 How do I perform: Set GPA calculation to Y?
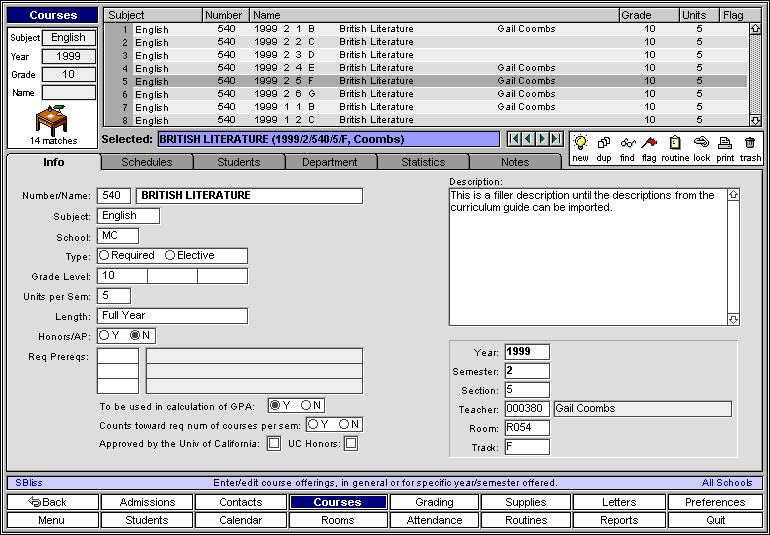(x=275, y=405)
